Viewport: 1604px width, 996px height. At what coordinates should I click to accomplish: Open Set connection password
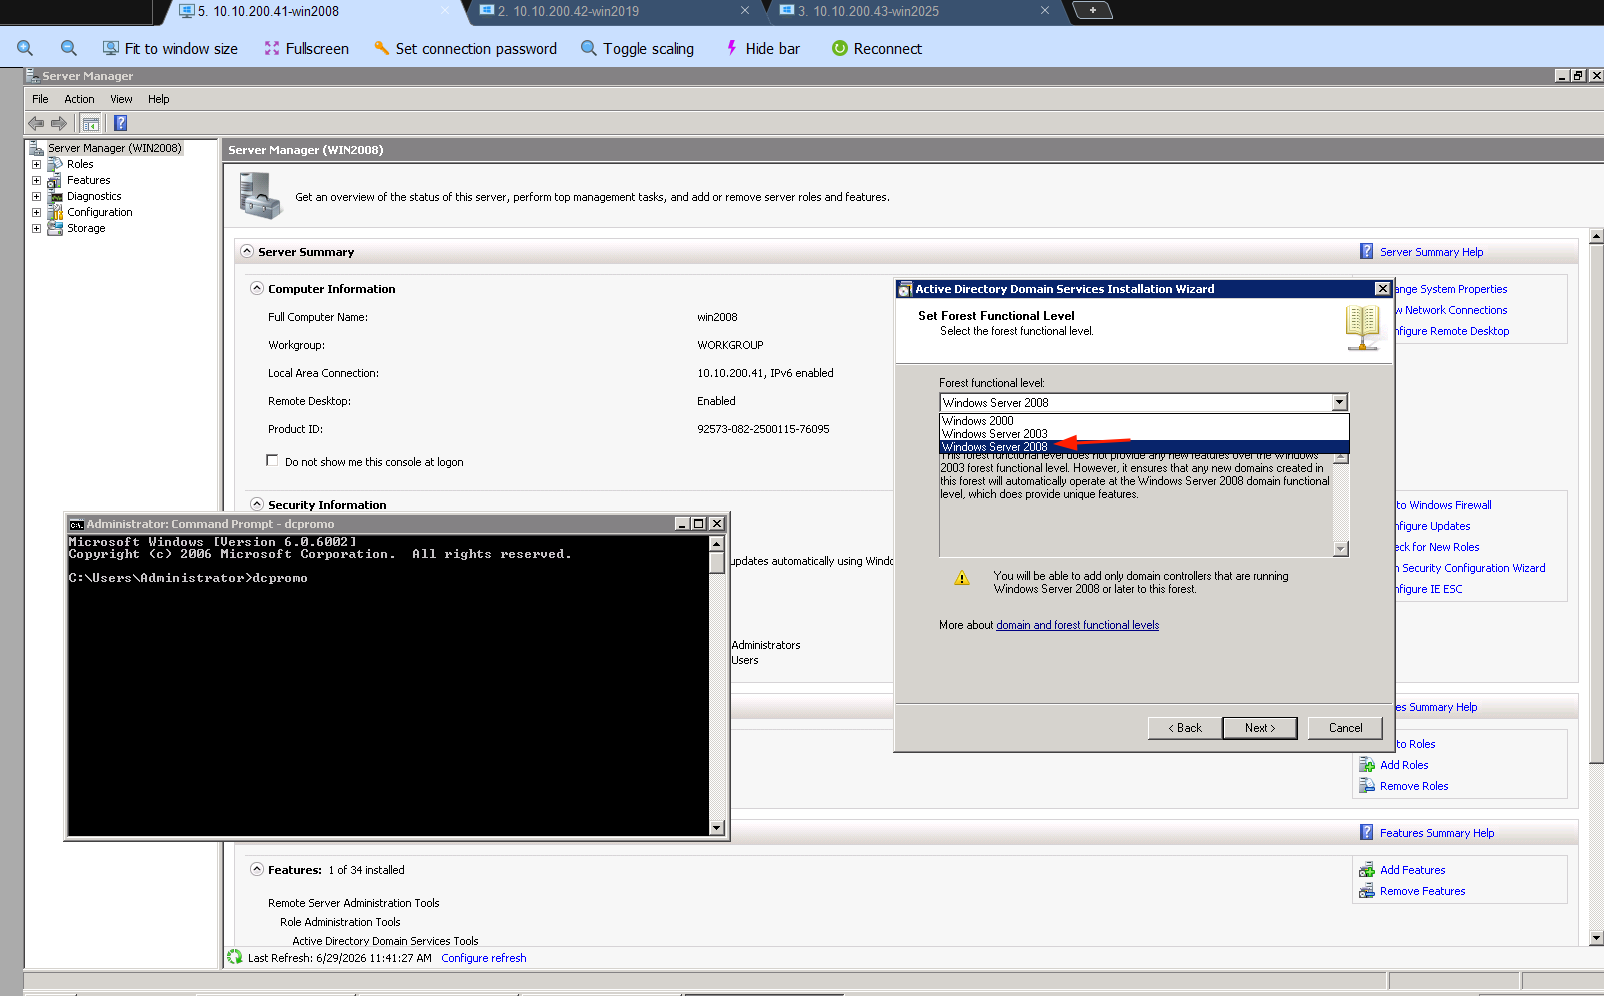tap(465, 48)
